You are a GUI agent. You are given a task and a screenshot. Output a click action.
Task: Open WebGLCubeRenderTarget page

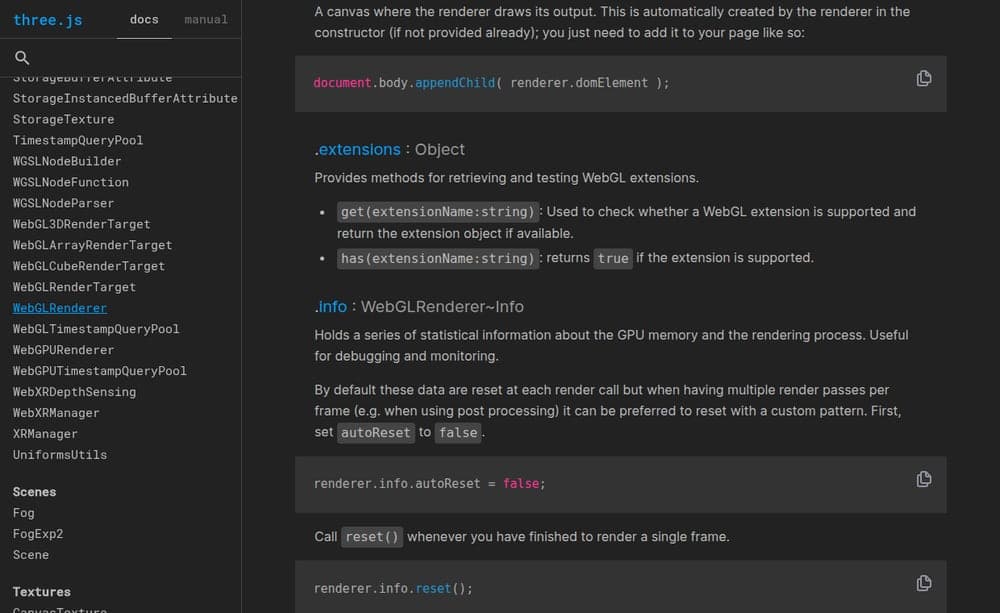89,266
